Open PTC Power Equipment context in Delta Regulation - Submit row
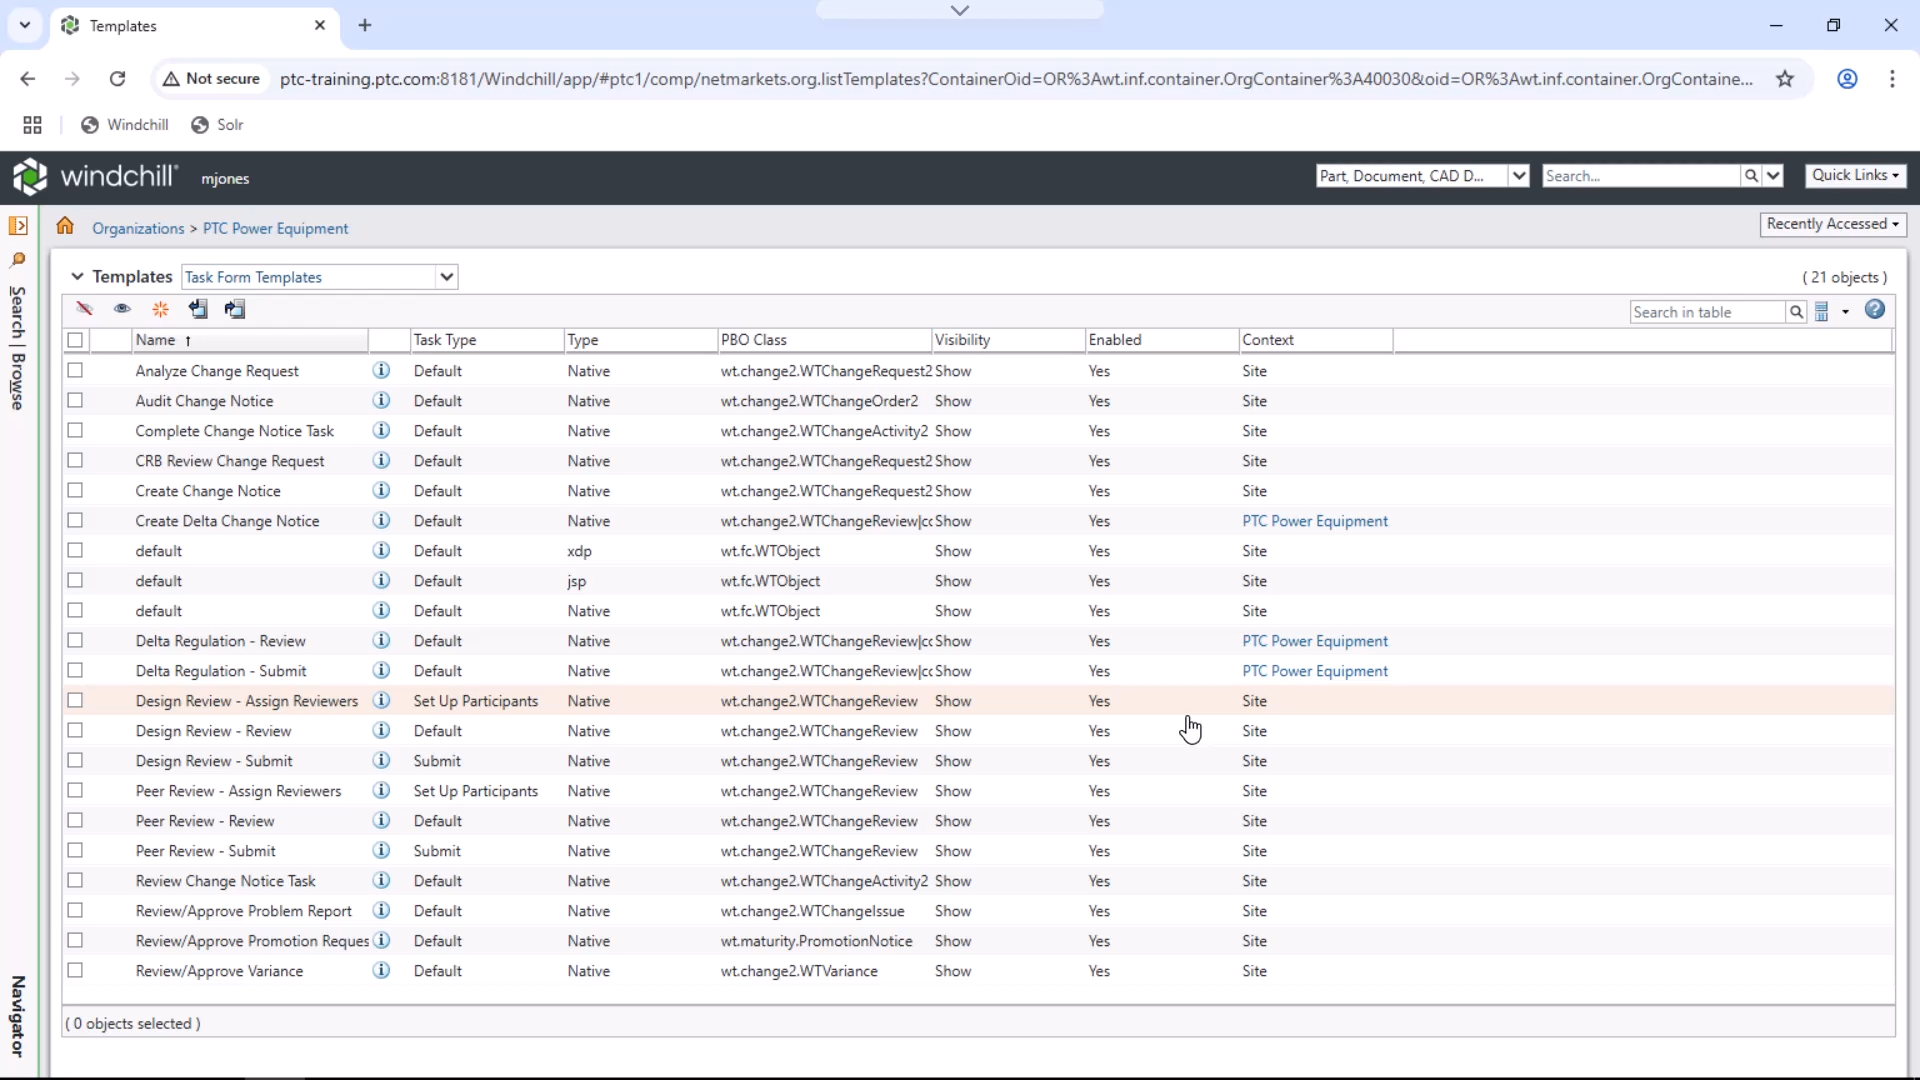Image resolution: width=1920 pixels, height=1080 pixels. click(x=1315, y=671)
